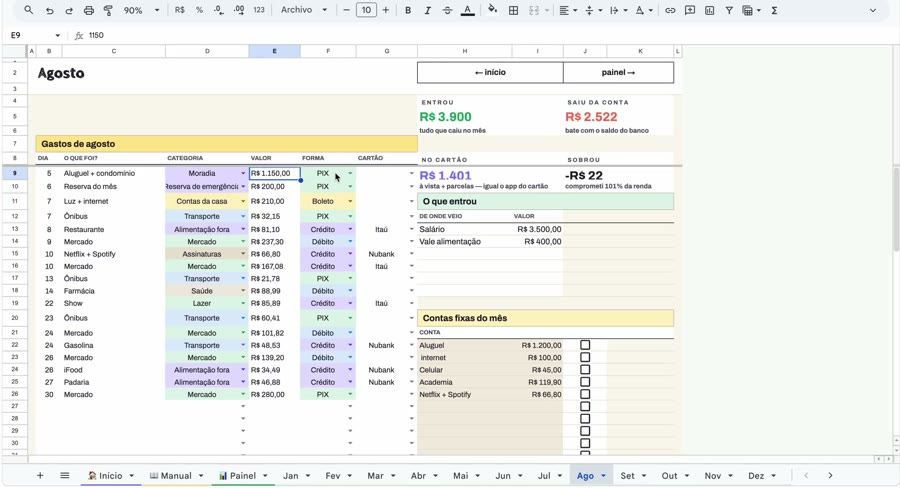Undo the last action
The height and width of the screenshot is (488, 900).
(x=49, y=10)
